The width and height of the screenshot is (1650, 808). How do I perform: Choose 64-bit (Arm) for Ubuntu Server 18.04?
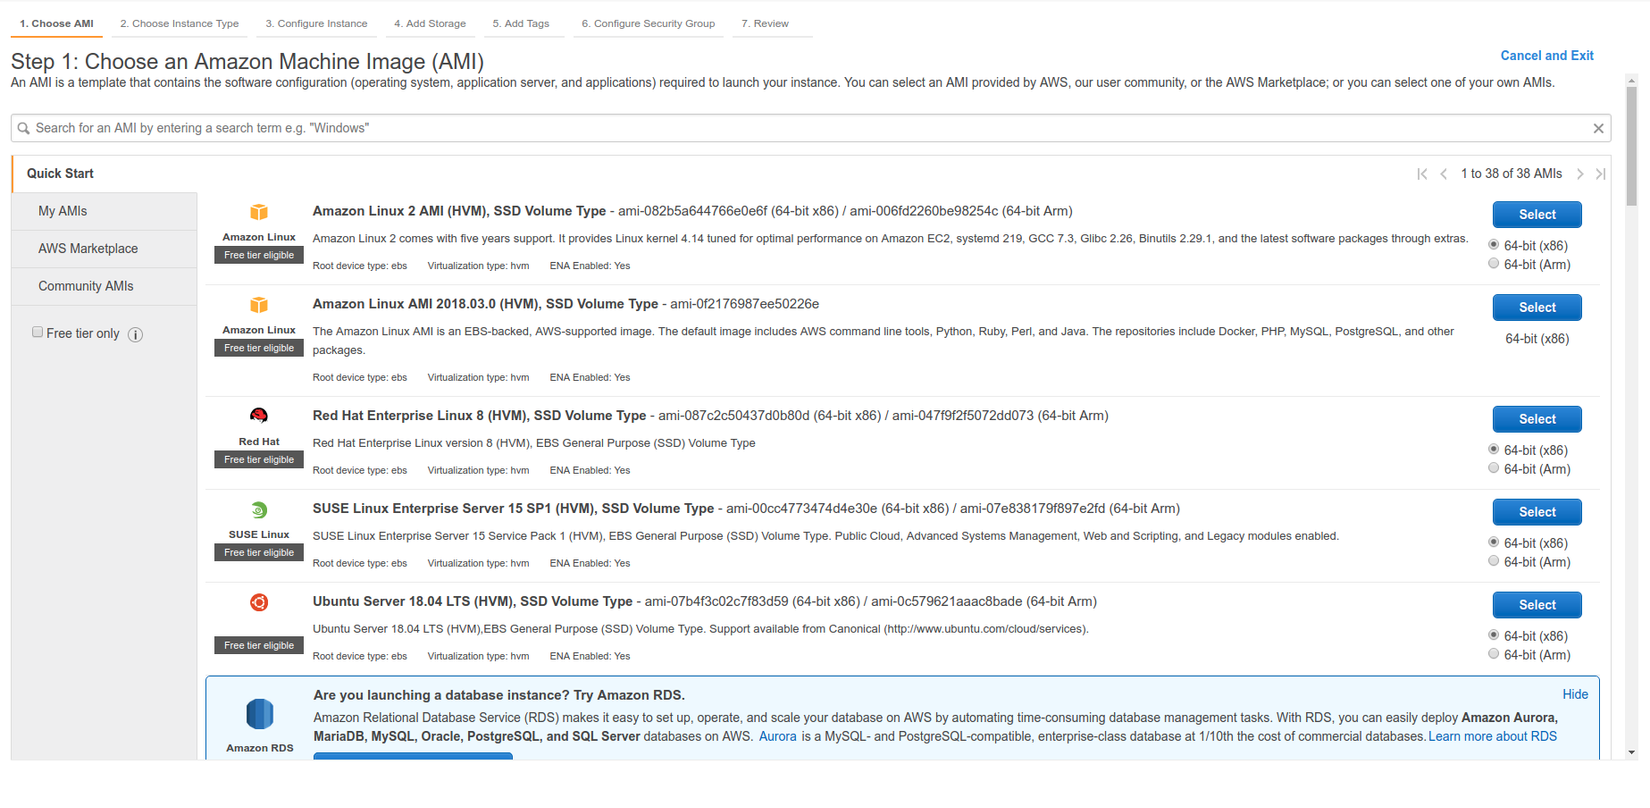1494,655
